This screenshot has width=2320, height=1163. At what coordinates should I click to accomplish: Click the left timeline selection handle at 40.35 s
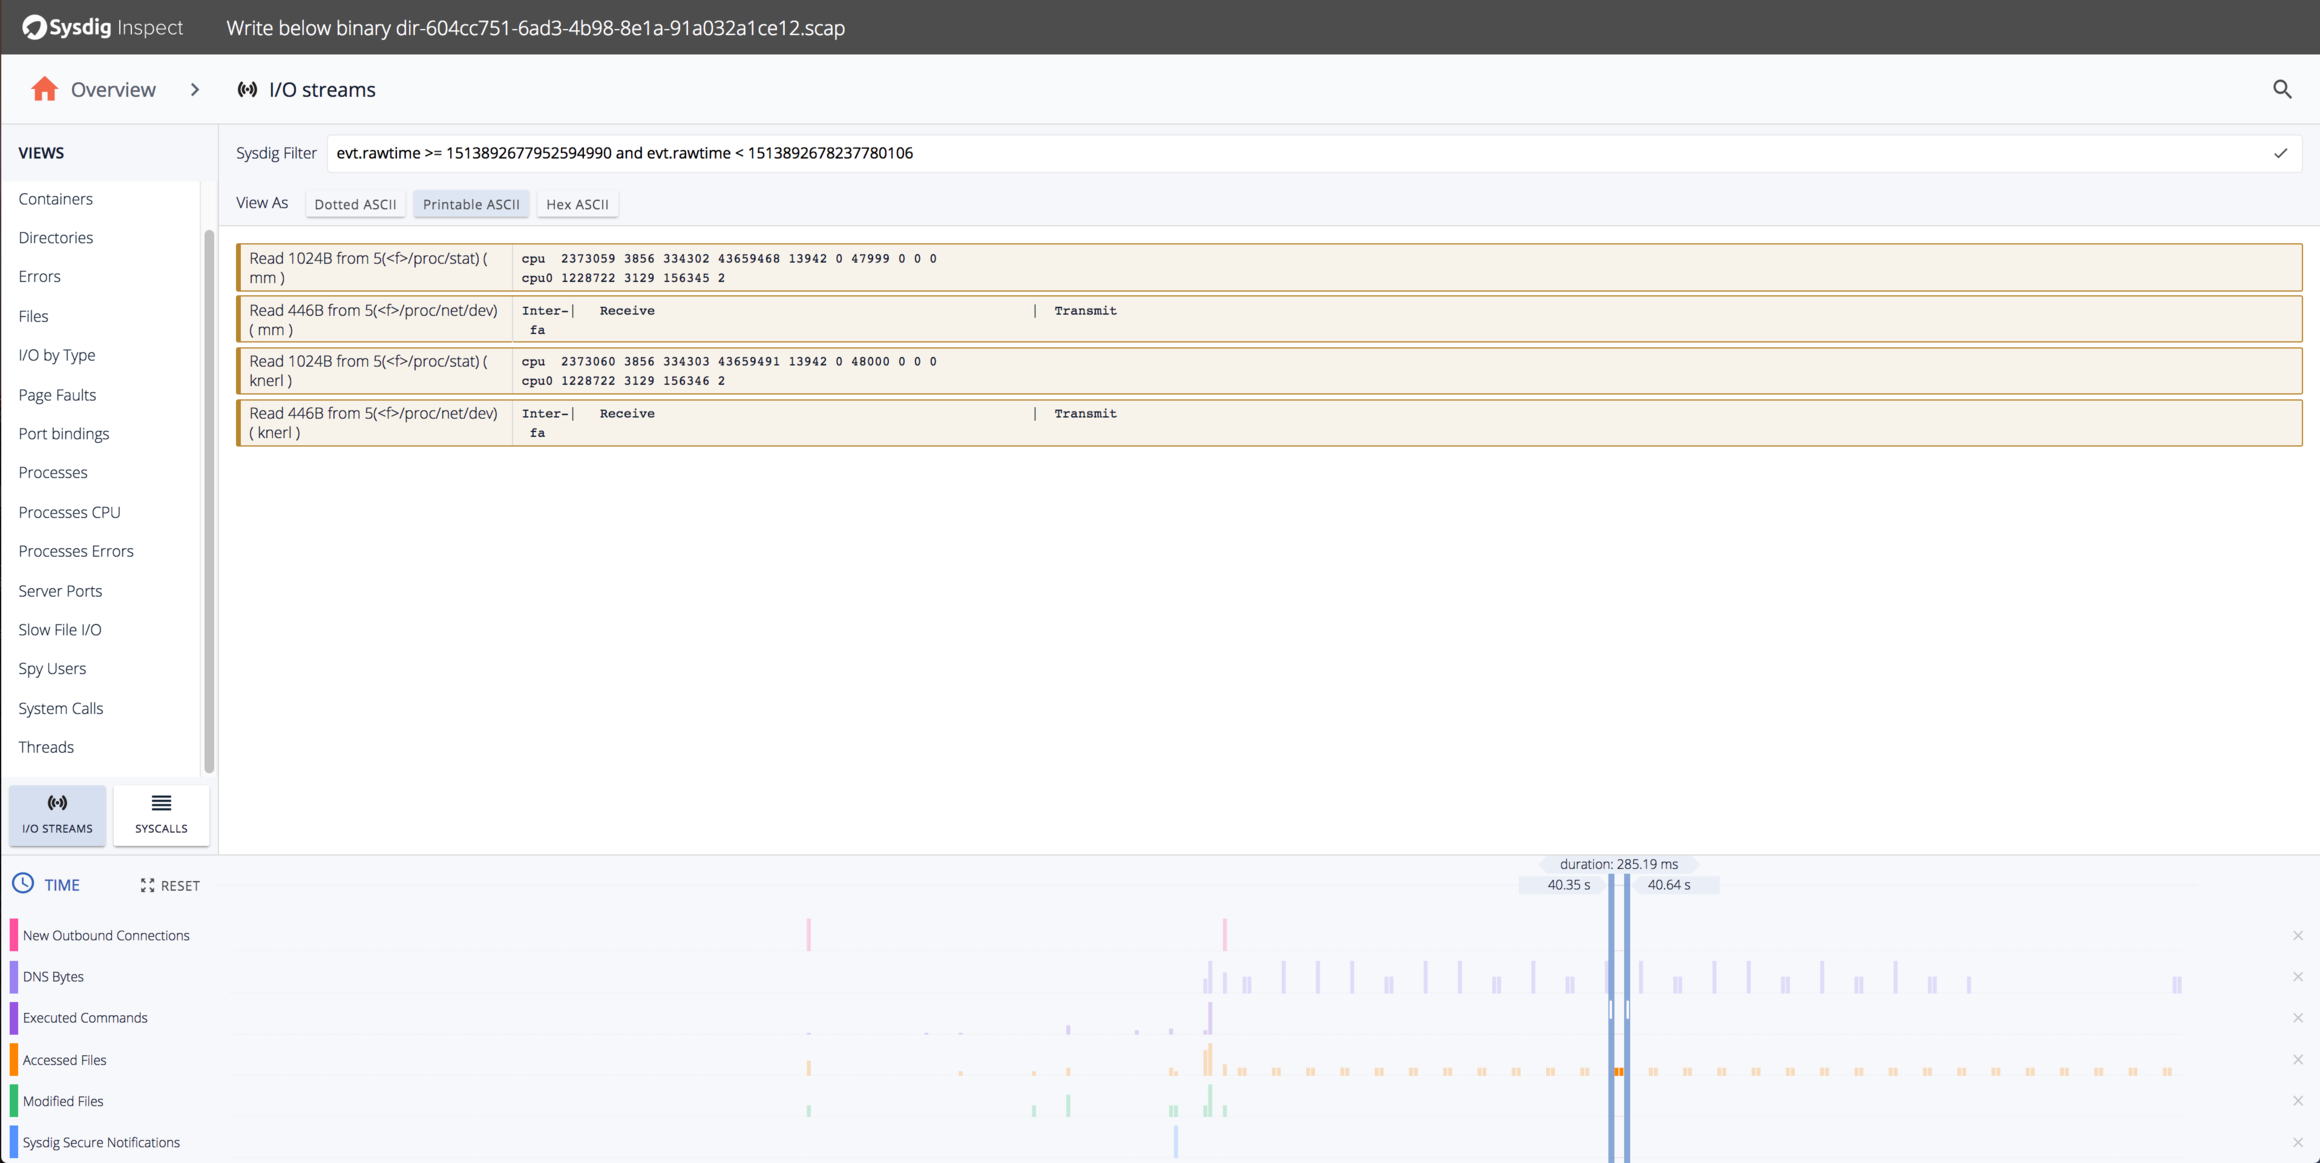(x=1611, y=1016)
